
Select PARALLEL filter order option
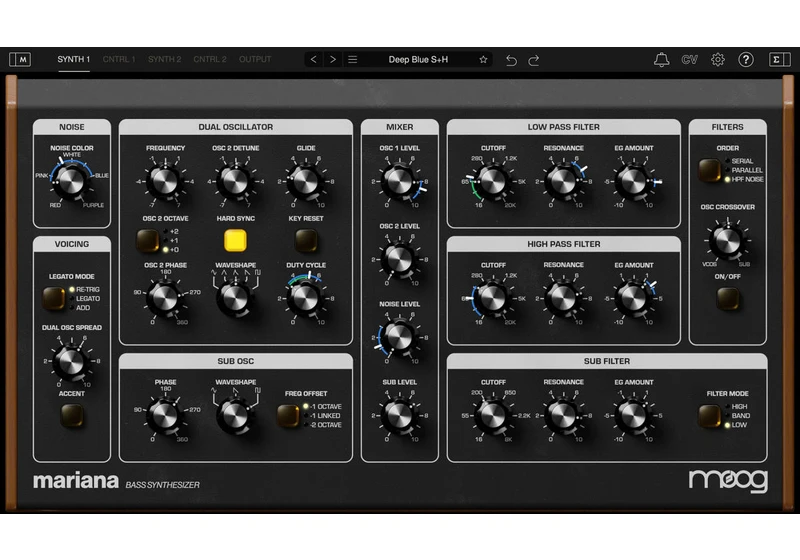tap(743, 170)
